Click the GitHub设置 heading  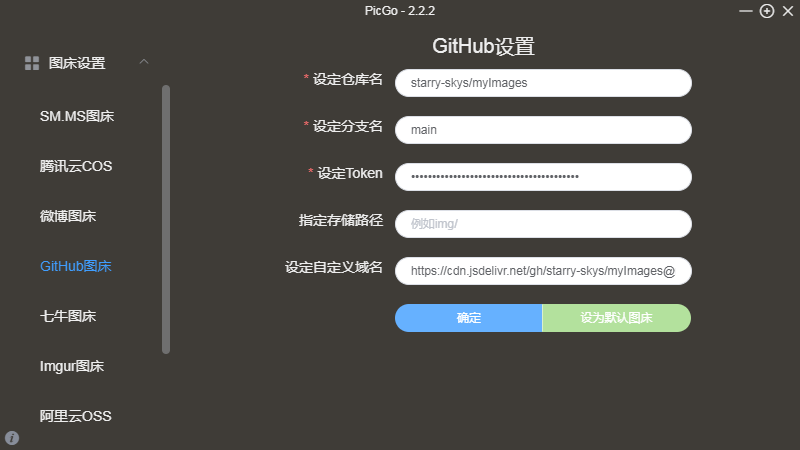[x=483, y=46]
